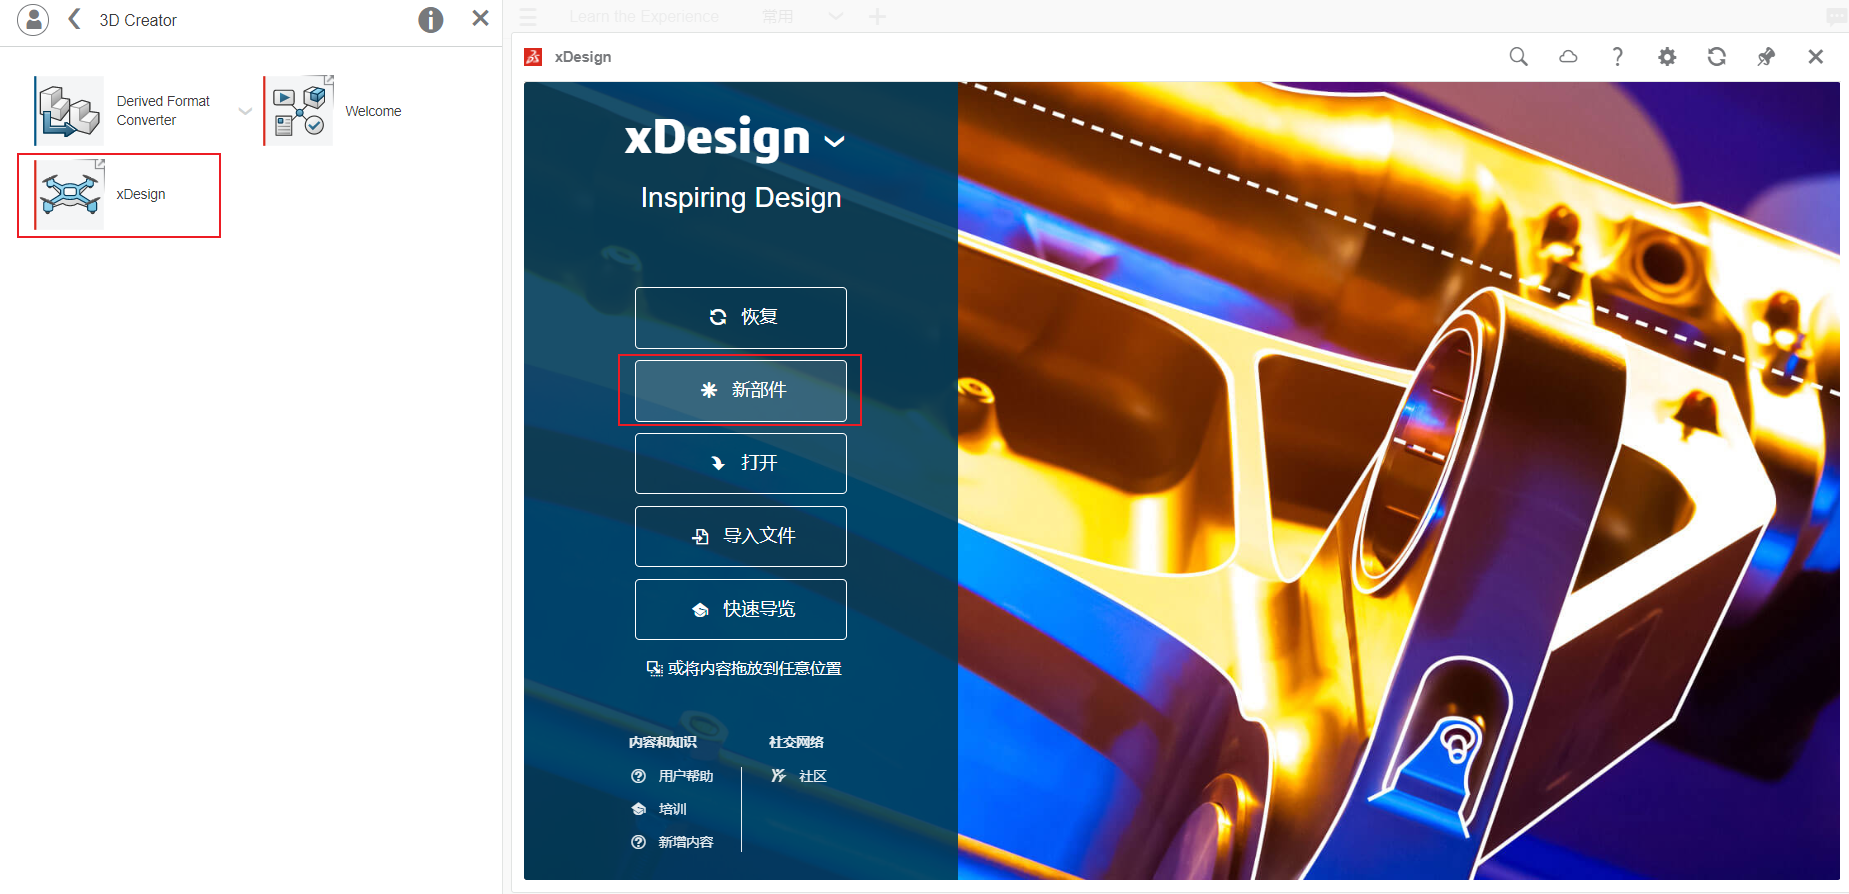Open settings gear icon
Screen dimensions: 1849x894
click(x=1667, y=57)
